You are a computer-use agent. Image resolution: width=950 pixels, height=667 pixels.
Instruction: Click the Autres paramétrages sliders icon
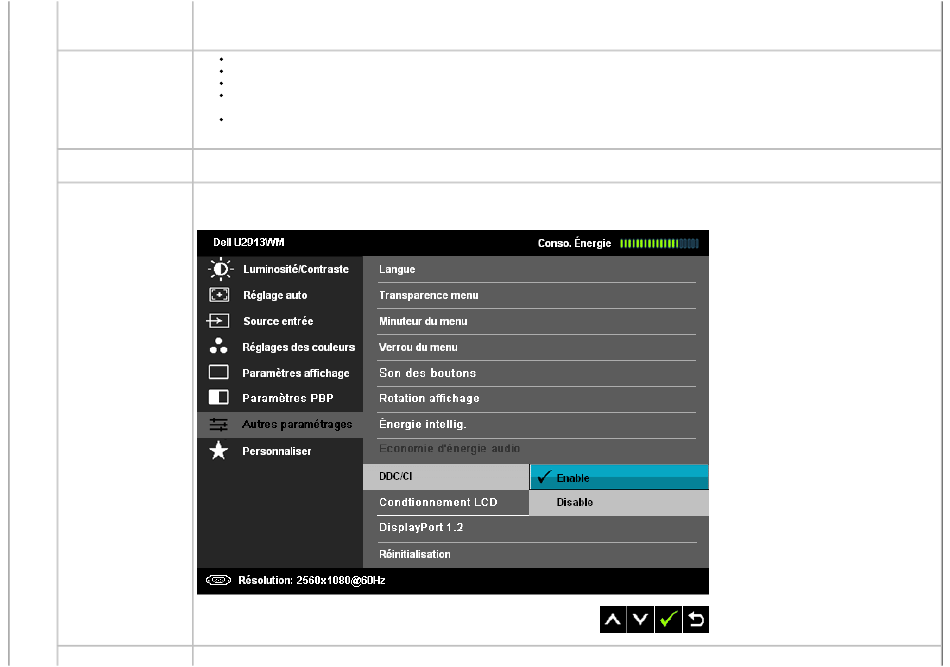pyautogui.click(x=219, y=425)
